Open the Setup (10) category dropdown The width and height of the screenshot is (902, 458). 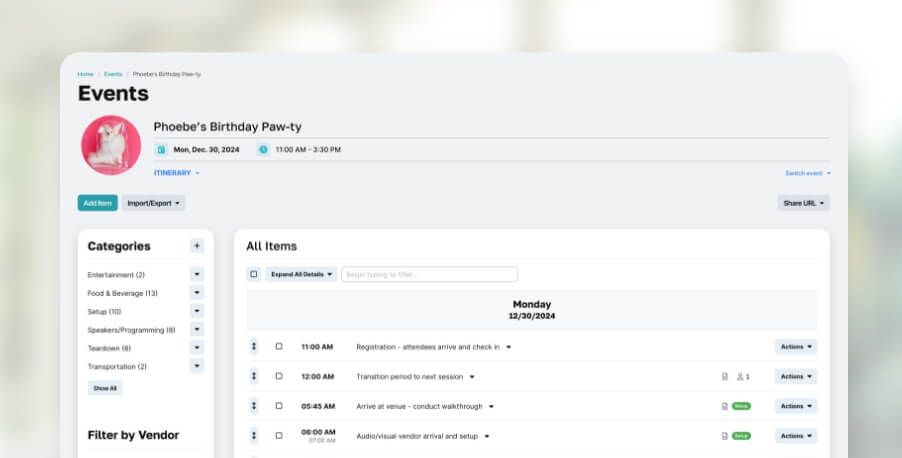[197, 311]
